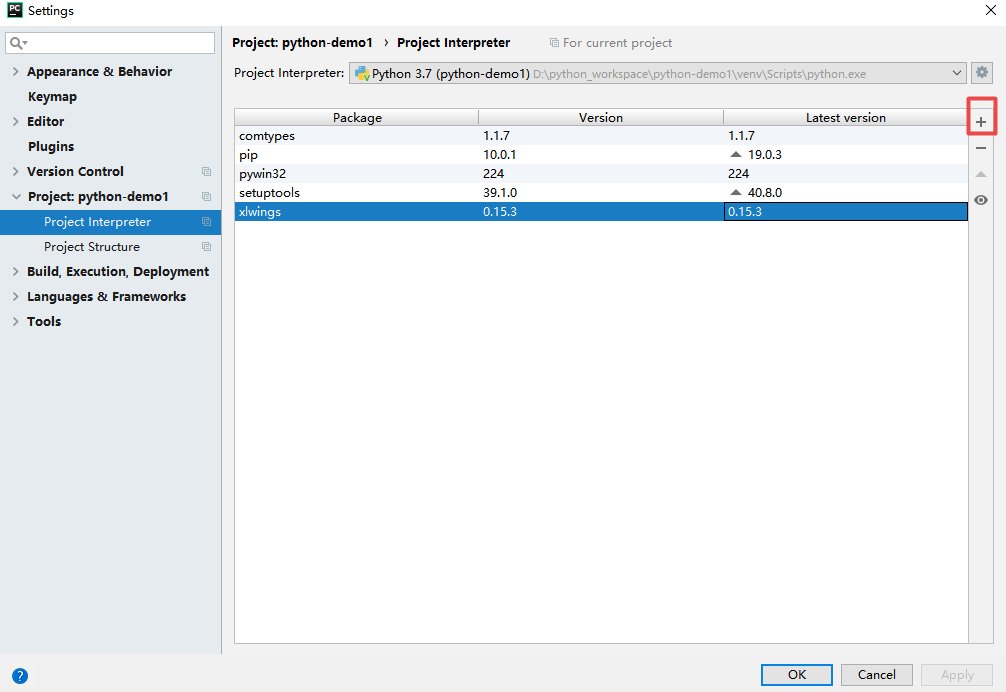
Task: Toggle the eye icon to show early releases
Action: pyautogui.click(x=981, y=200)
